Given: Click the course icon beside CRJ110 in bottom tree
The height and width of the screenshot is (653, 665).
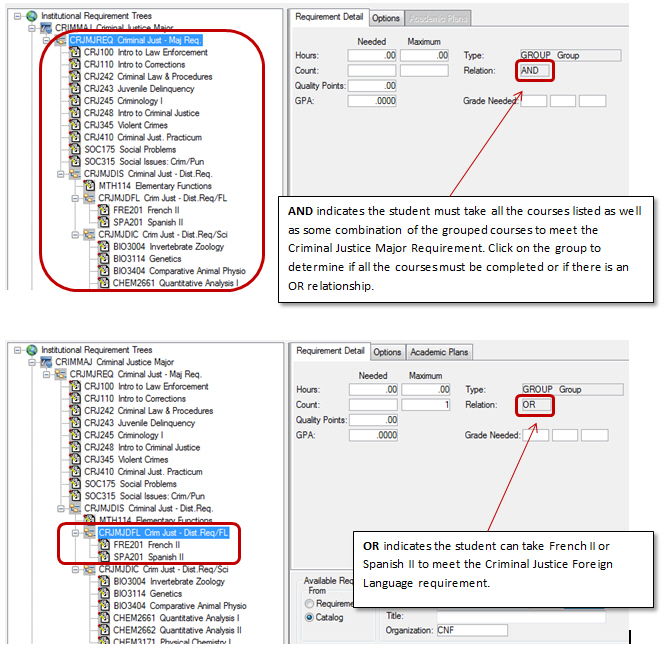Looking at the screenshot, I should [75, 399].
